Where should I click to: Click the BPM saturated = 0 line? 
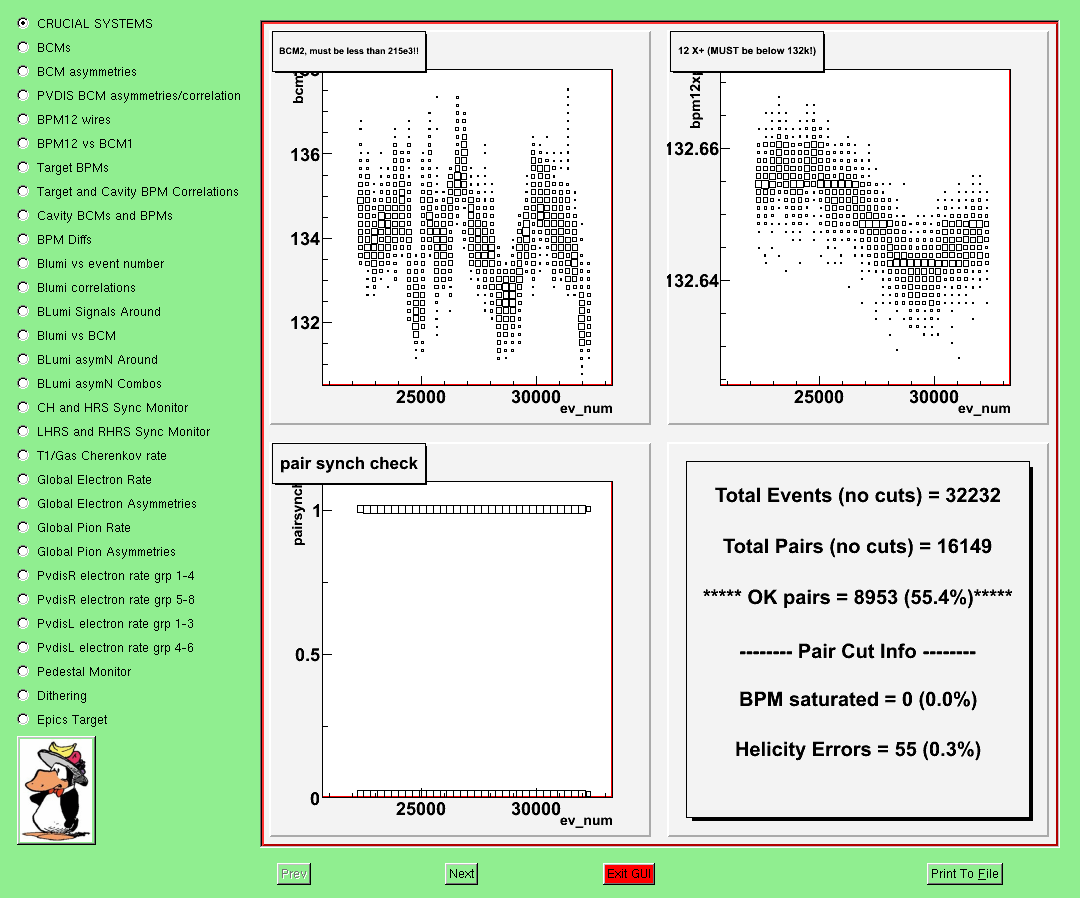coord(858,700)
